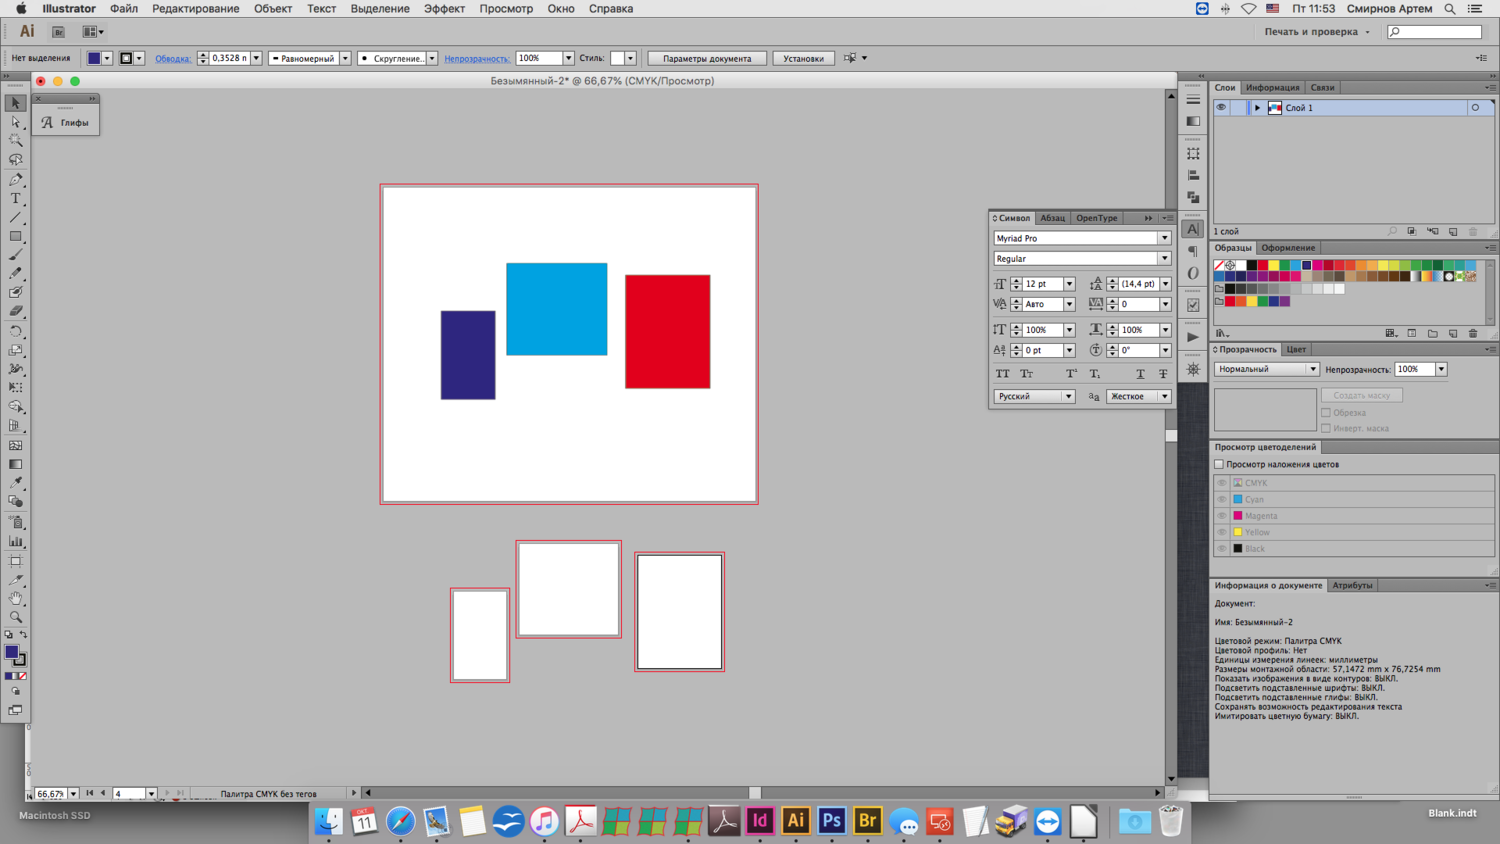
Task: Click the fill color swatch in the toolbar
Action: pyautogui.click(x=12, y=652)
